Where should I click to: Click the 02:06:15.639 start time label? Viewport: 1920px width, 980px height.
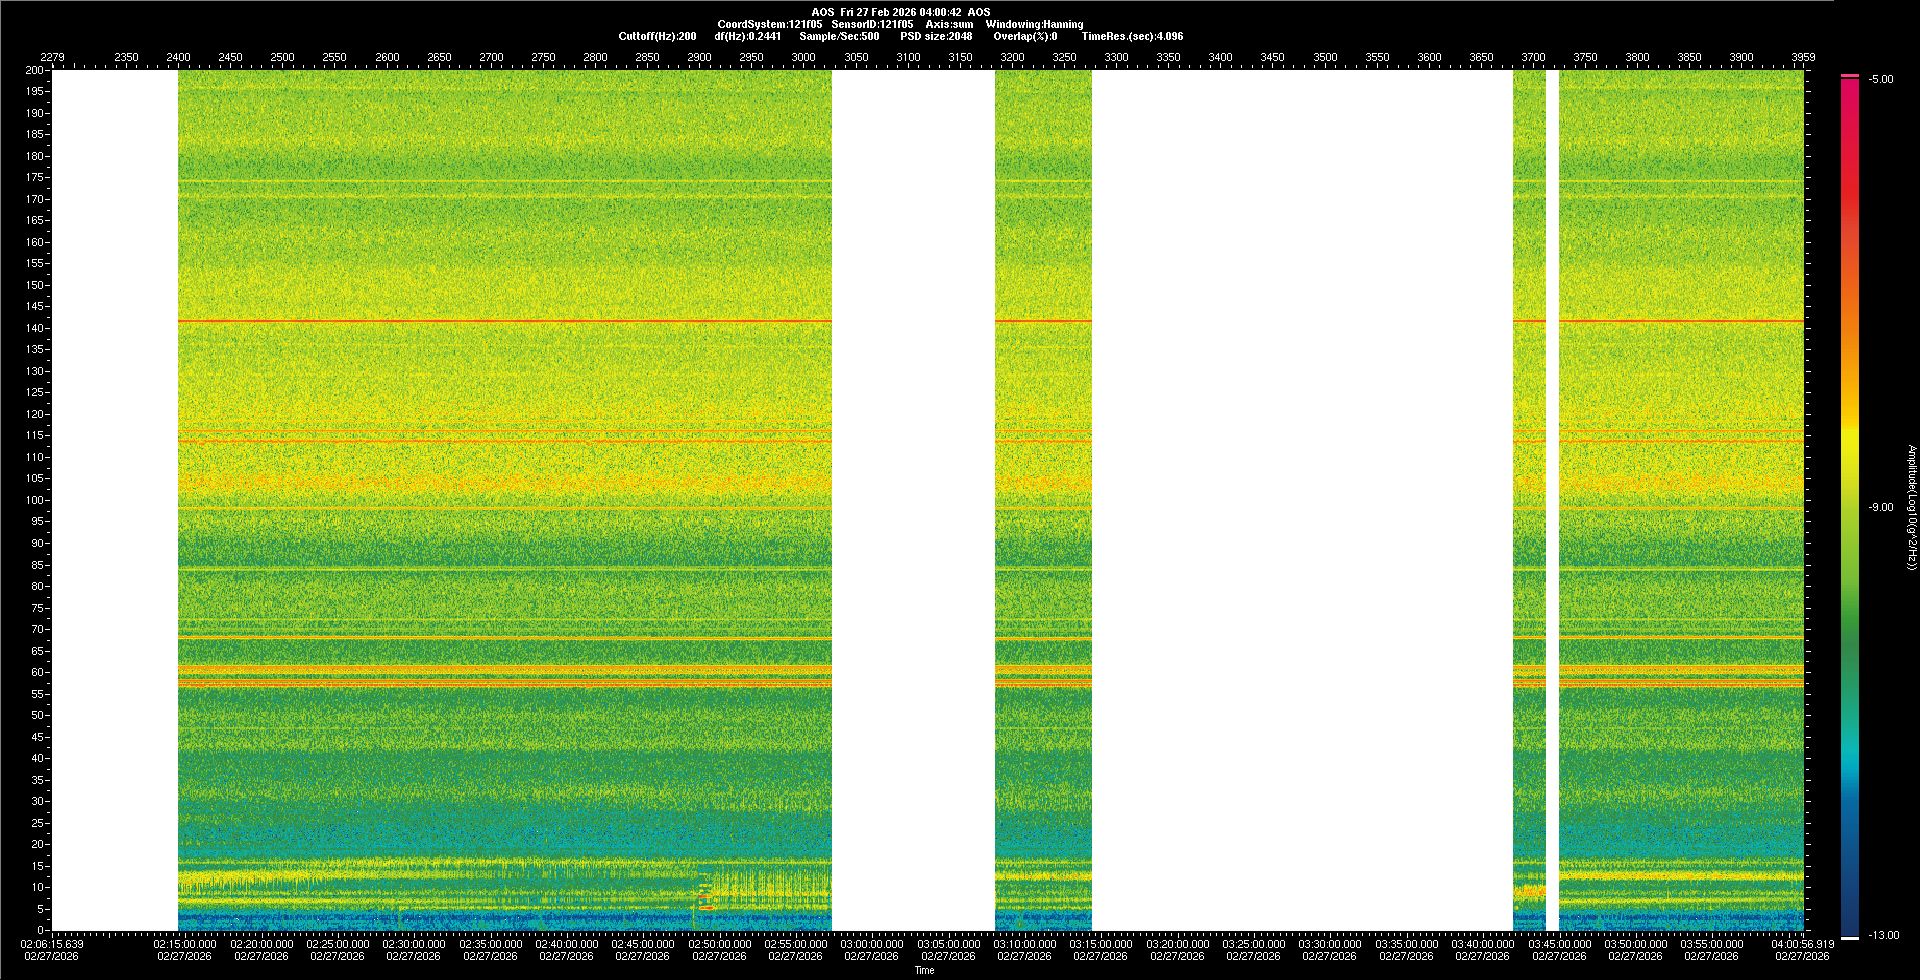tap(54, 944)
